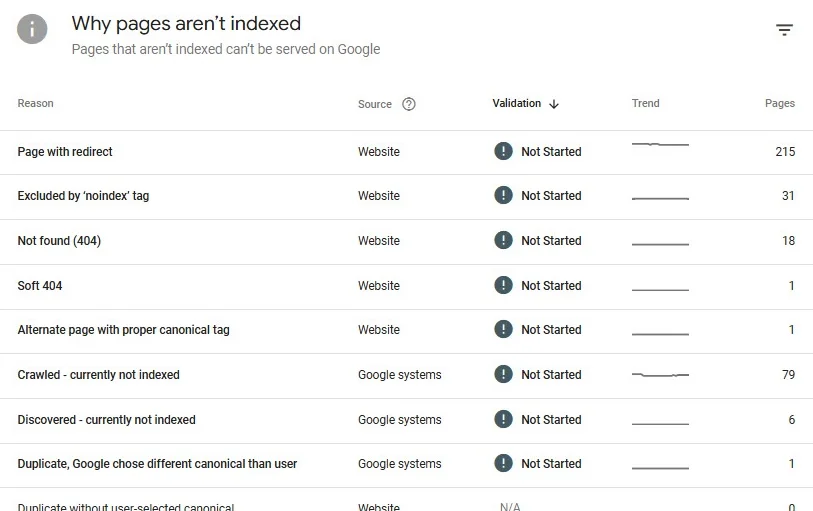Viewport: 813px width, 511px height.
Task: Click the Reason column header
Action: (x=36, y=104)
